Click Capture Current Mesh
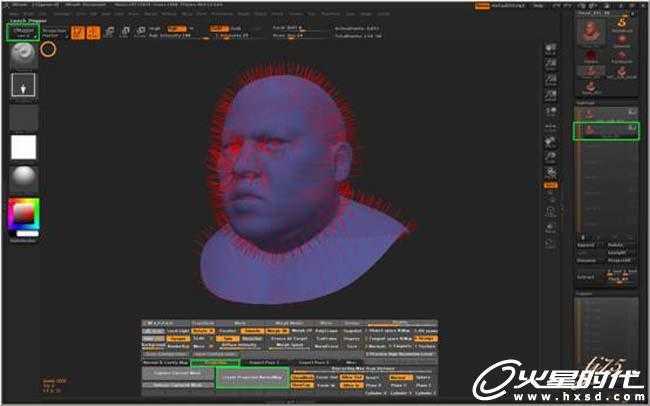This screenshot has width=650, height=406. point(177,373)
